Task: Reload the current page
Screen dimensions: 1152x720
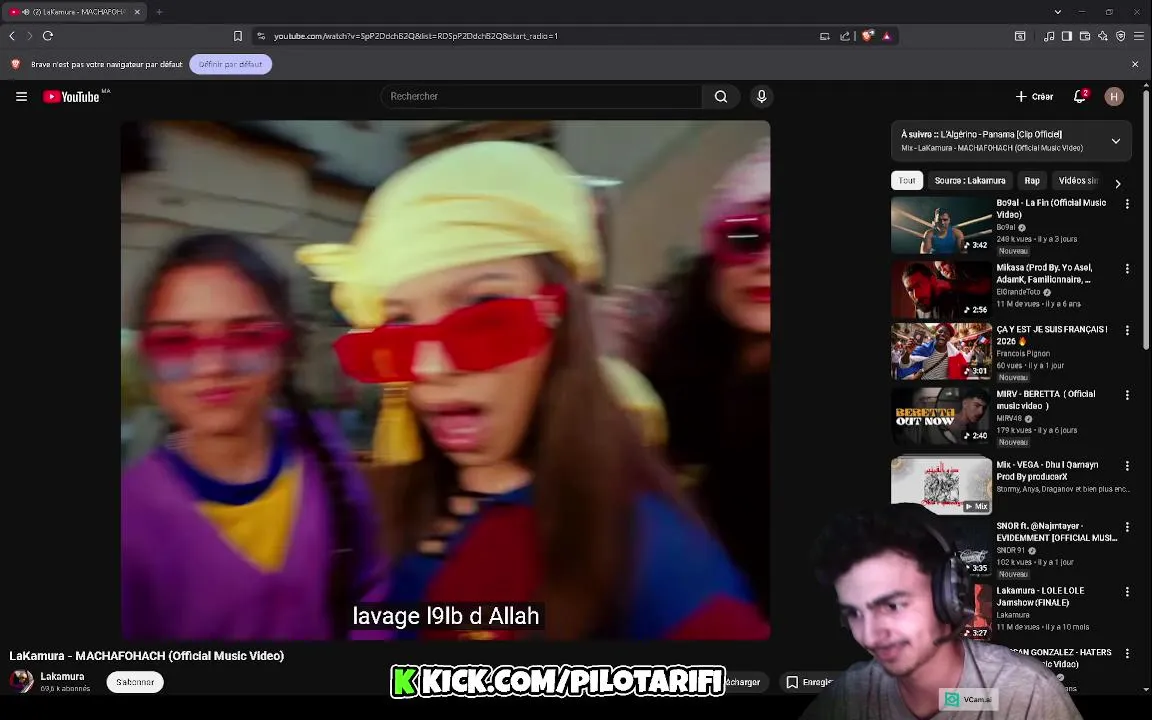Action: point(48,36)
